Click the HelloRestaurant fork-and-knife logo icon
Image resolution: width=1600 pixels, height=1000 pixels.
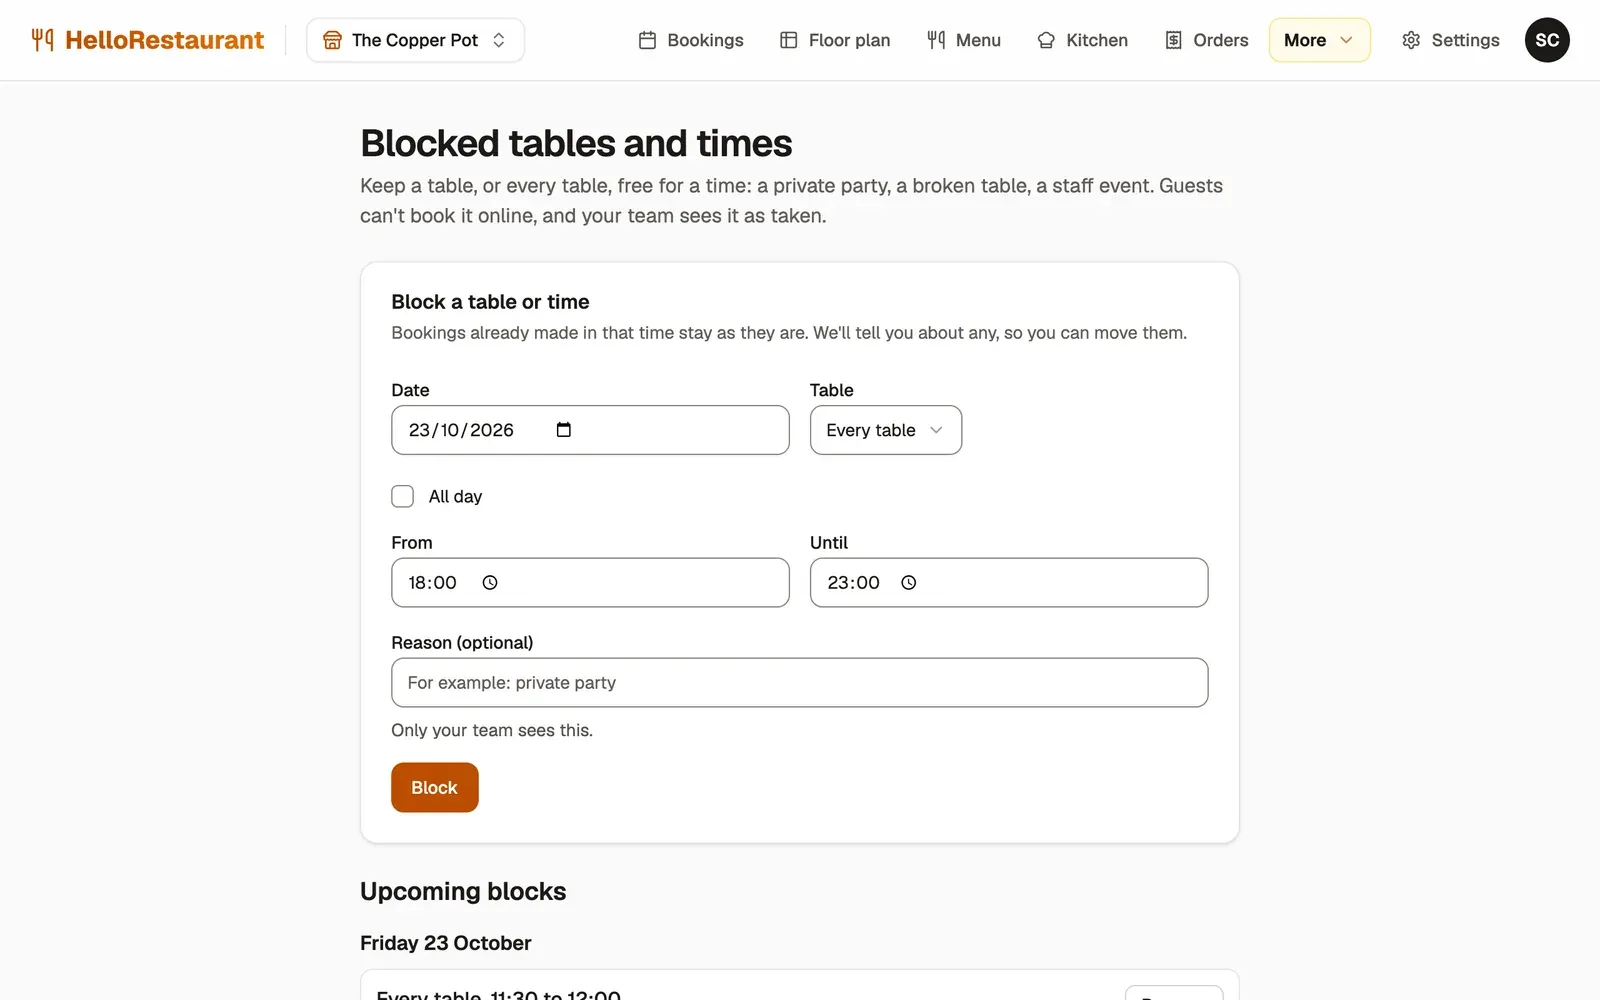pos(42,40)
